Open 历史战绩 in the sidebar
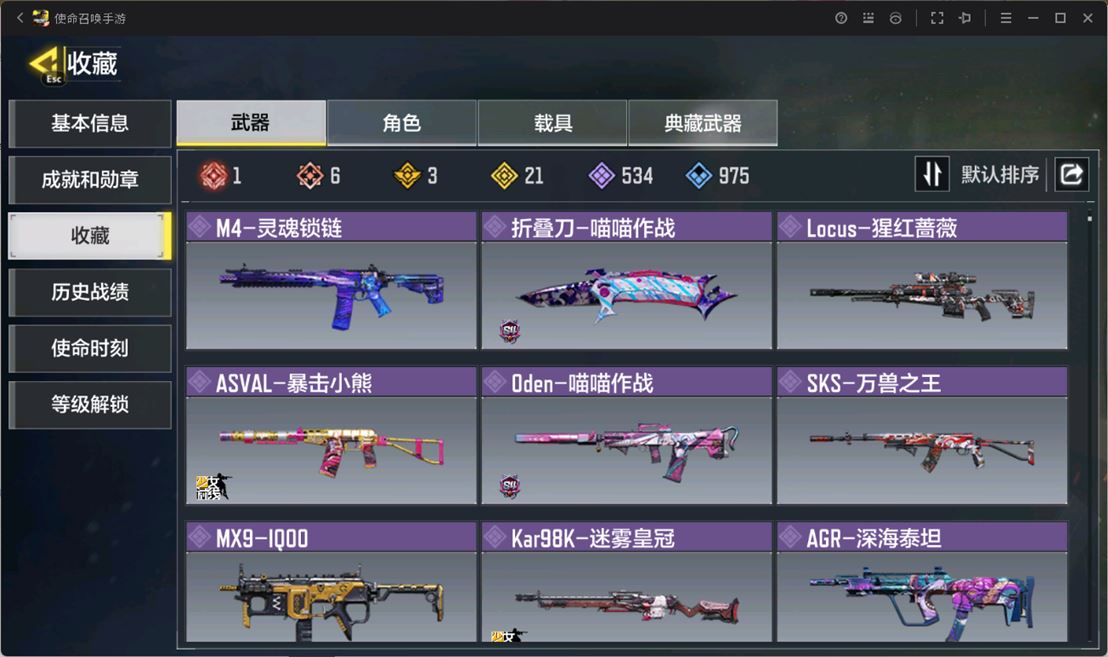1108x657 pixels. click(90, 292)
